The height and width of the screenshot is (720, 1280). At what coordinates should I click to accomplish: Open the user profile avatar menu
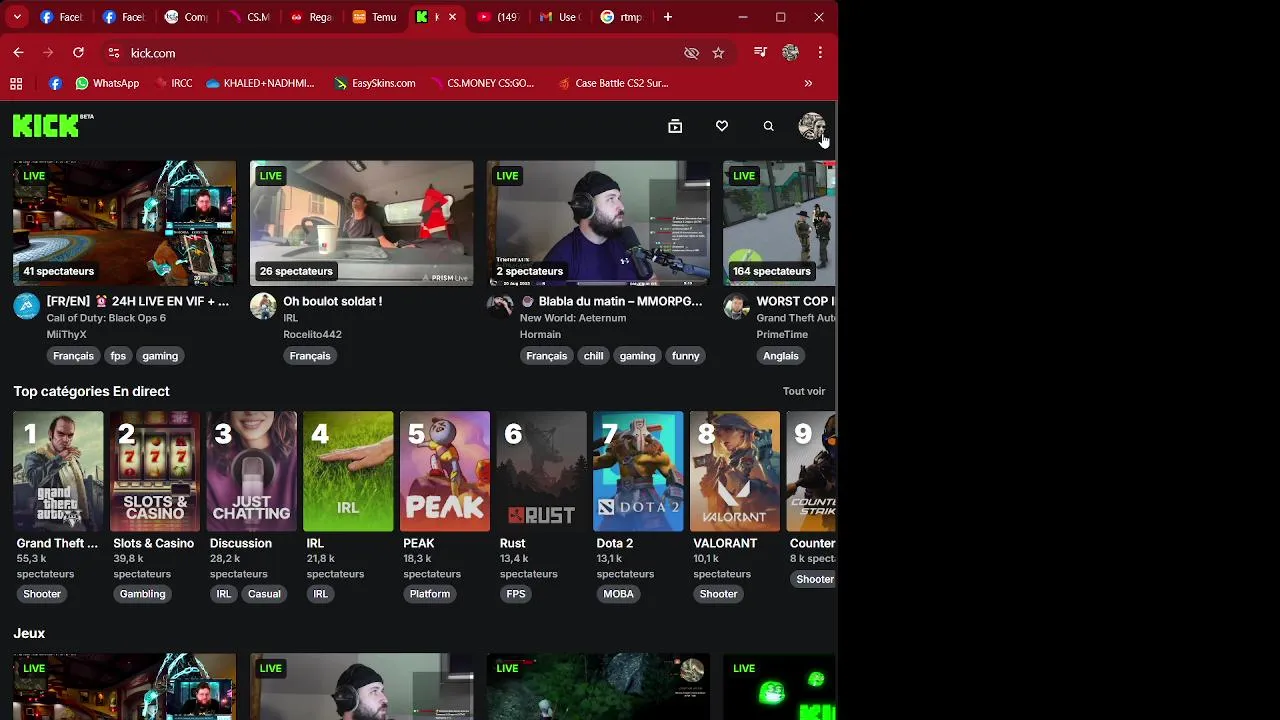click(811, 126)
